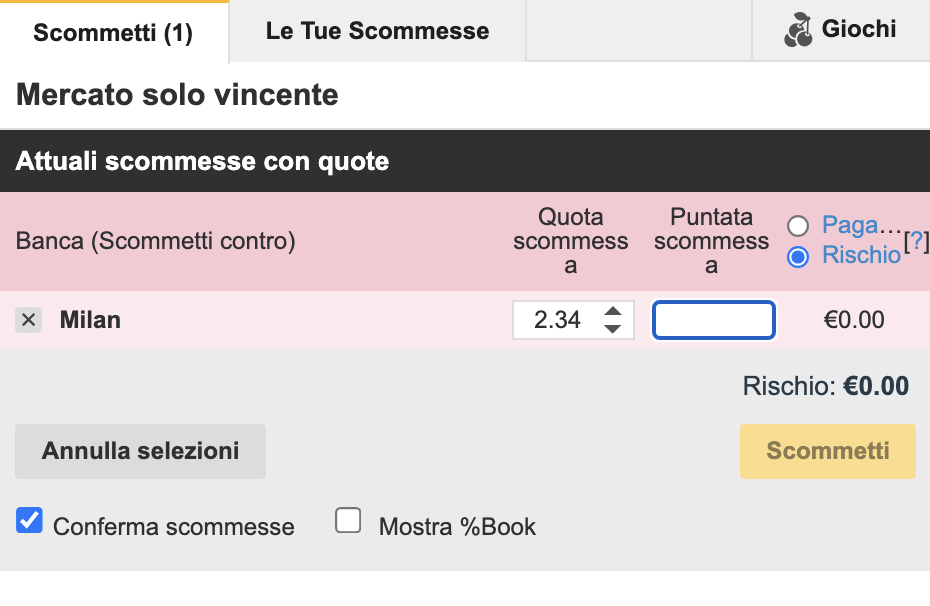
Task: Click the odds field showing 2.34
Action: pos(557,320)
